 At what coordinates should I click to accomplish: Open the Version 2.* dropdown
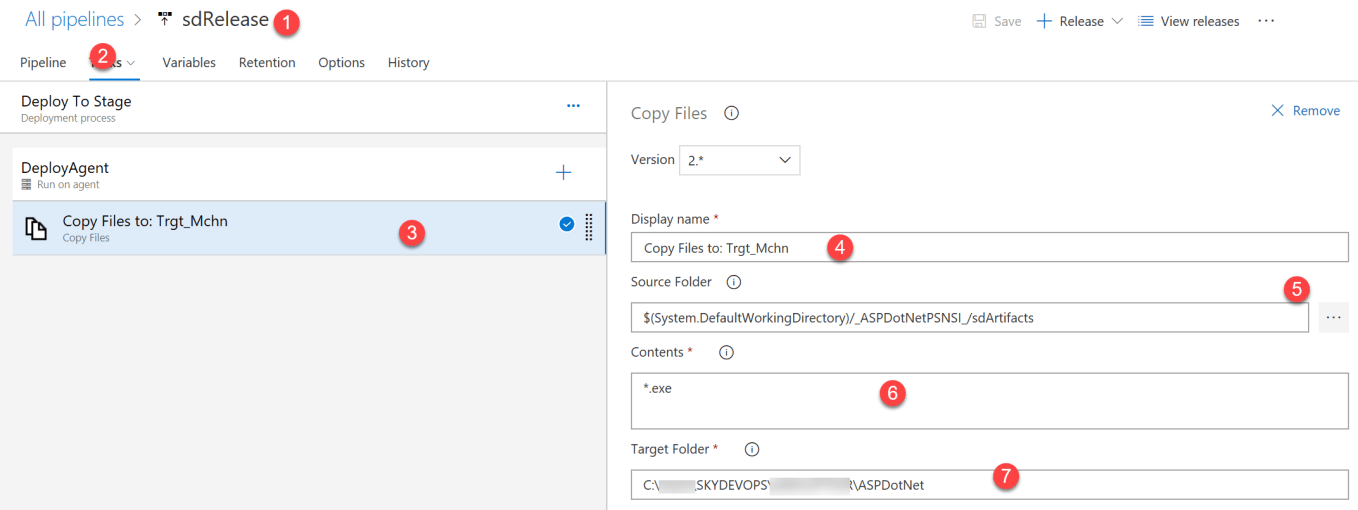pos(739,160)
